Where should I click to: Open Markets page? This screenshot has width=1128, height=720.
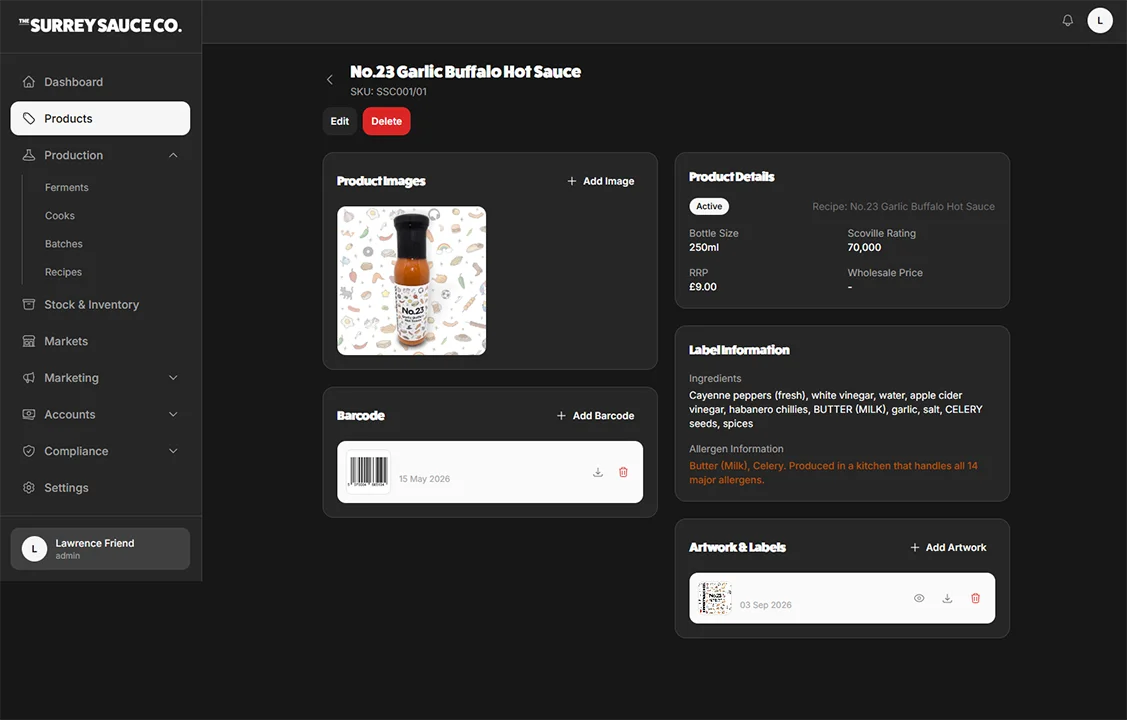point(100,341)
